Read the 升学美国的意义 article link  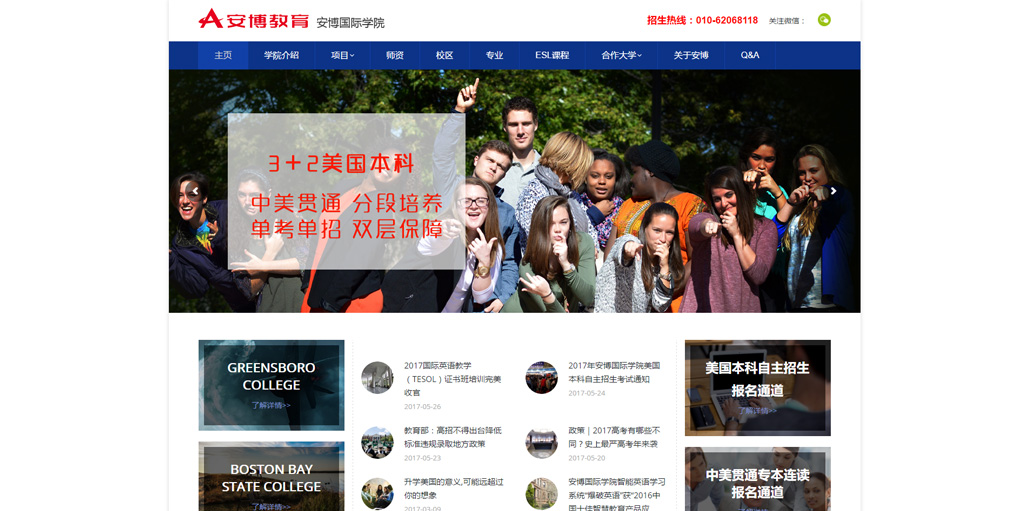[453, 488]
